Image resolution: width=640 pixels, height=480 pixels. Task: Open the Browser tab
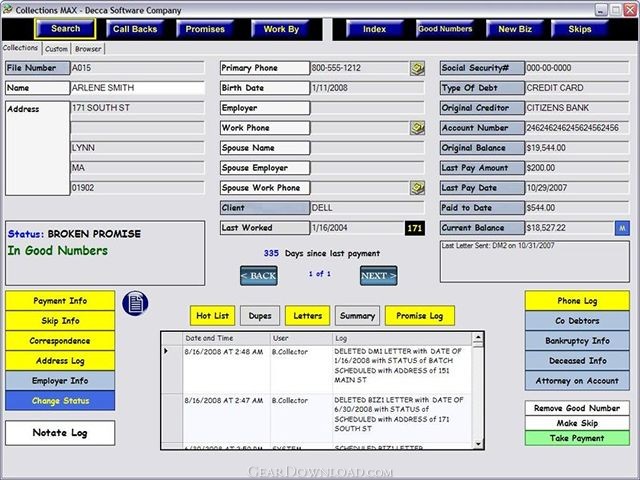pyautogui.click(x=88, y=49)
